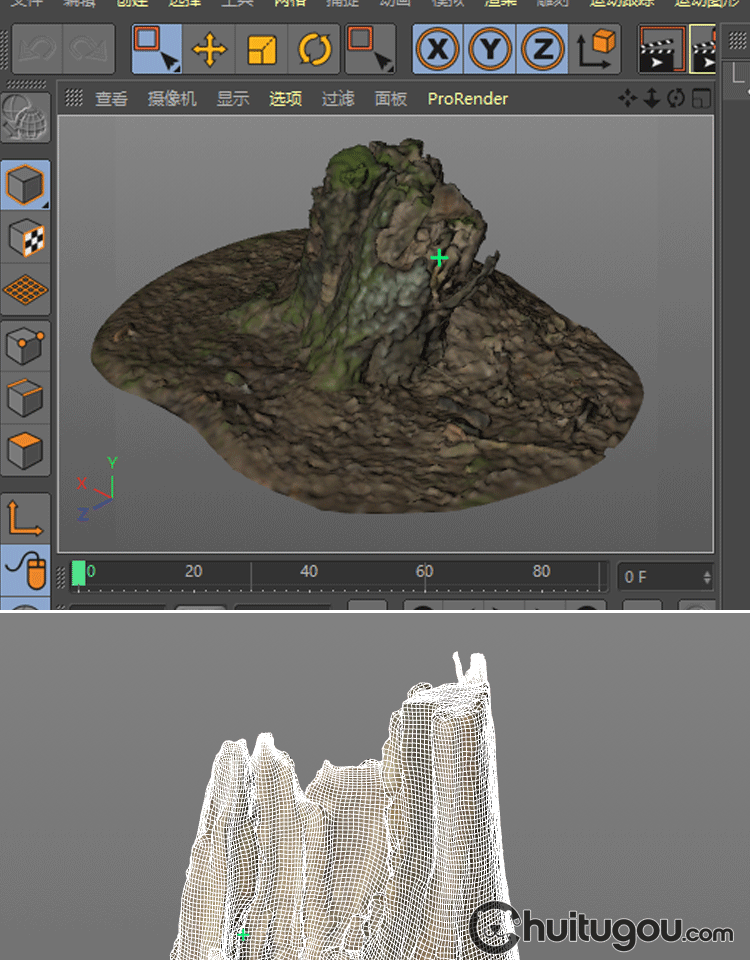This screenshot has width=750, height=960.
Task: Switch to Points mode
Action: pyautogui.click(x=26, y=346)
